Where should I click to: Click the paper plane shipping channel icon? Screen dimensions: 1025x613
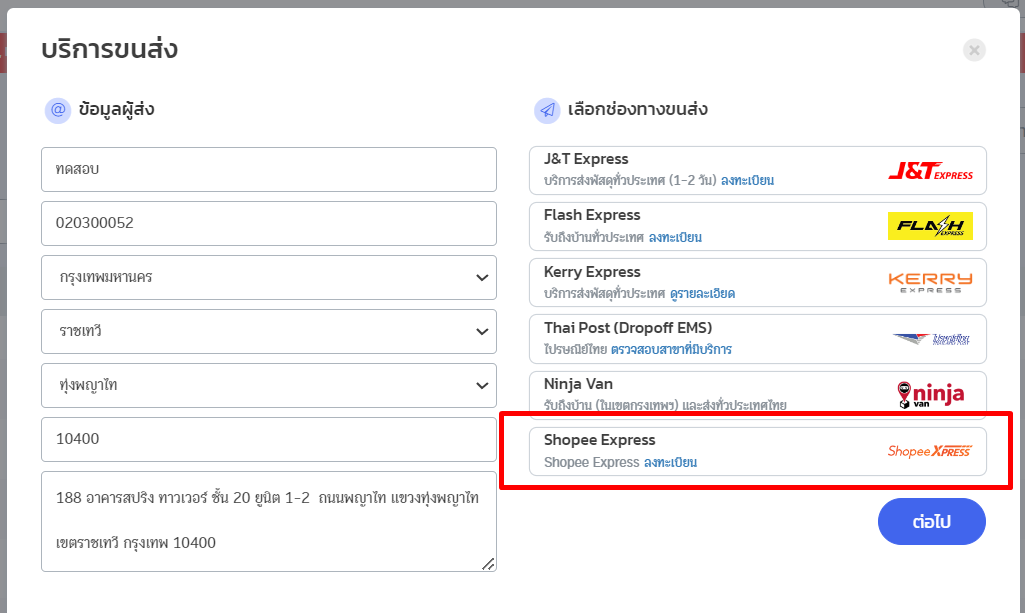(x=546, y=110)
